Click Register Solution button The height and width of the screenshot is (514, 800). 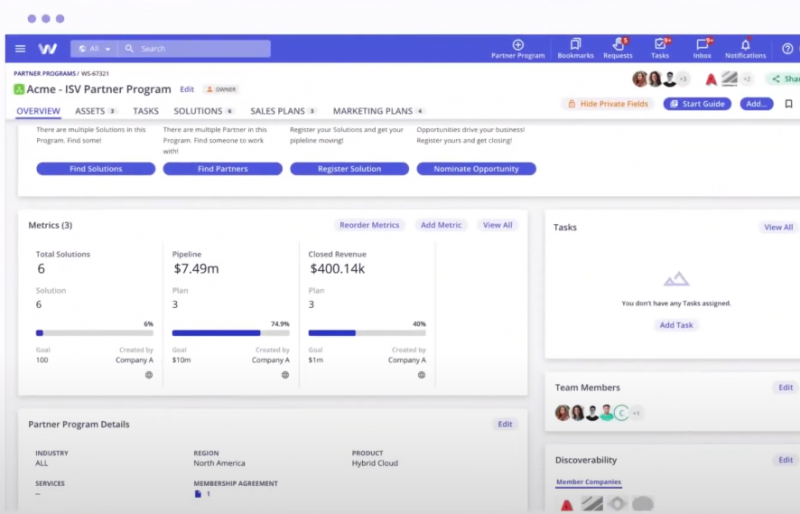click(x=349, y=169)
